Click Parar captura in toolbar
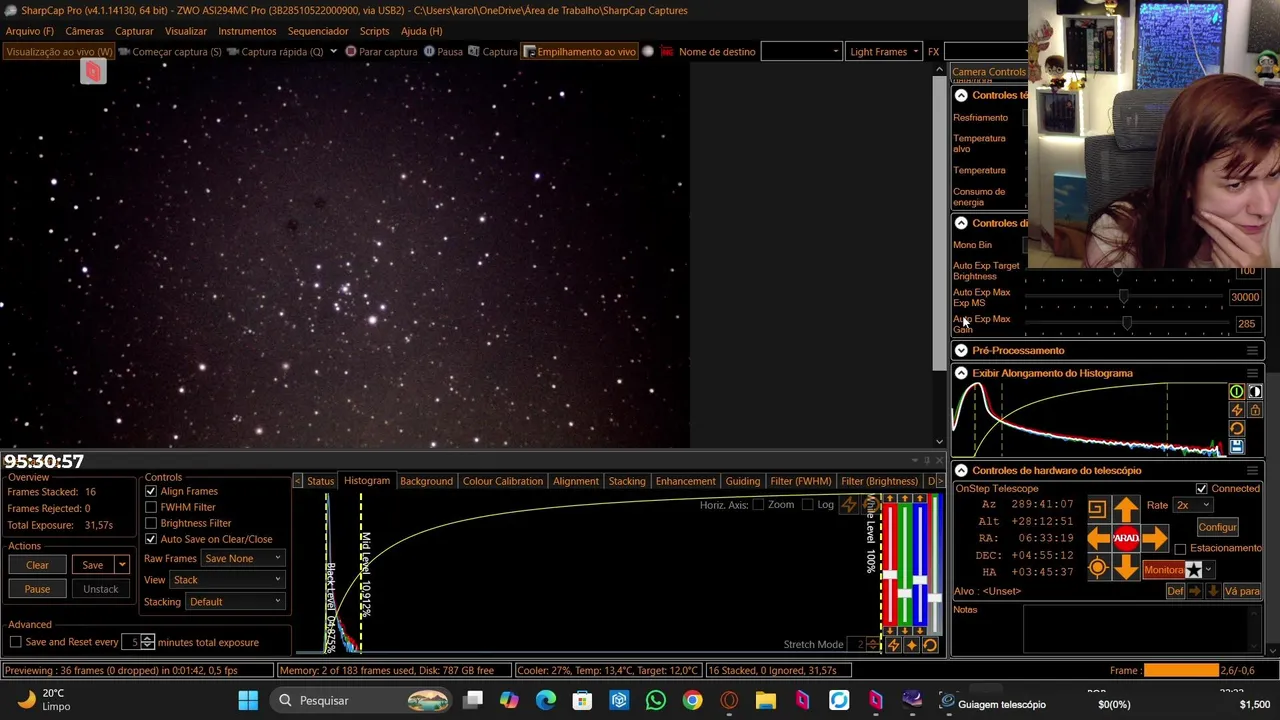Image resolution: width=1280 pixels, height=720 pixels. click(x=381, y=52)
